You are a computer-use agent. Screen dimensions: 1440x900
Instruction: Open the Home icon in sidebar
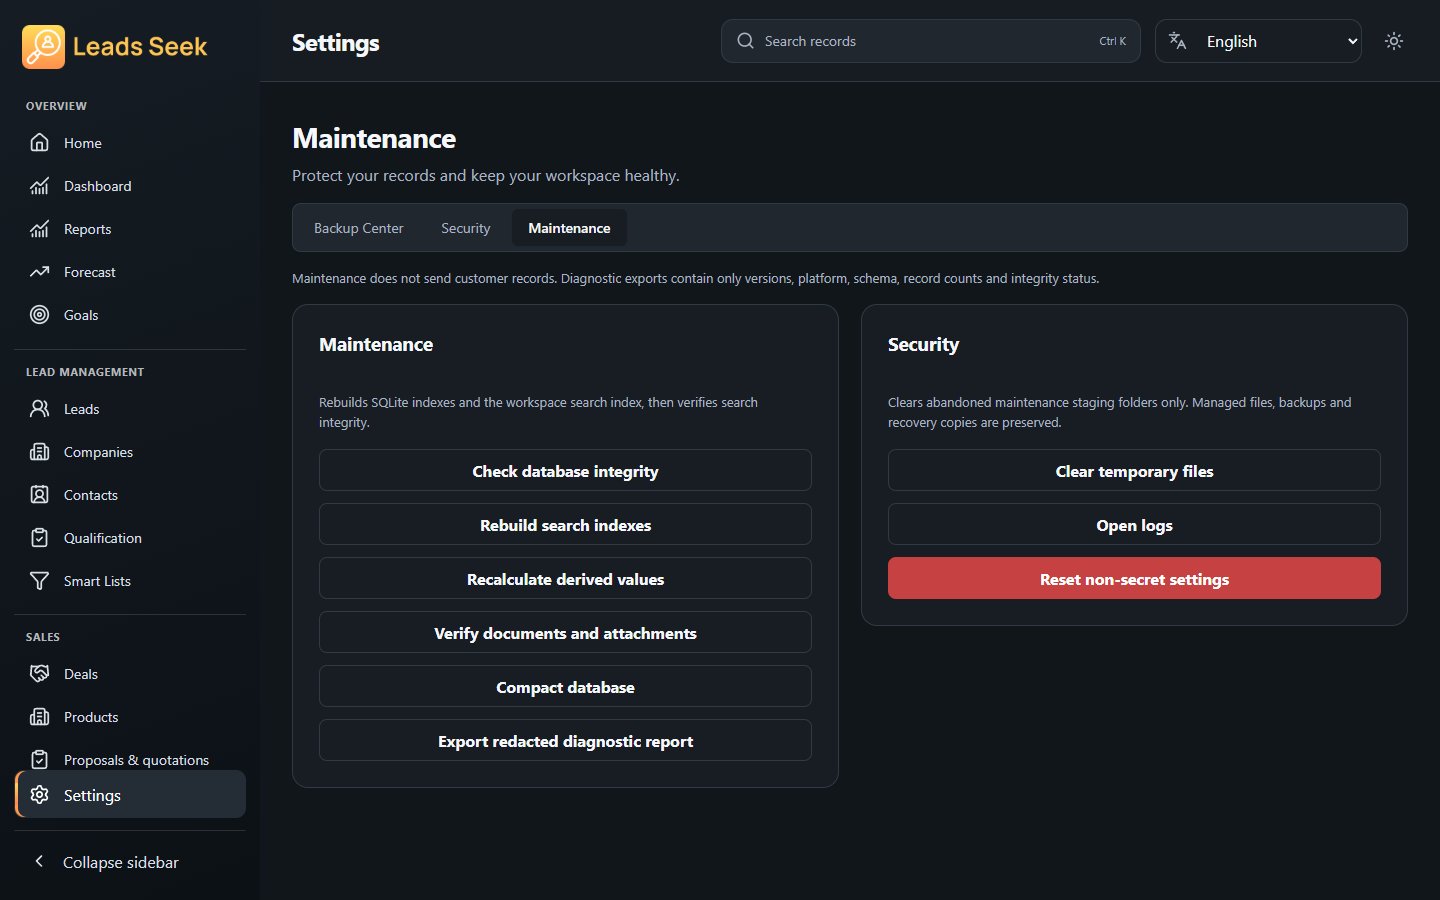[x=39, y=143]
